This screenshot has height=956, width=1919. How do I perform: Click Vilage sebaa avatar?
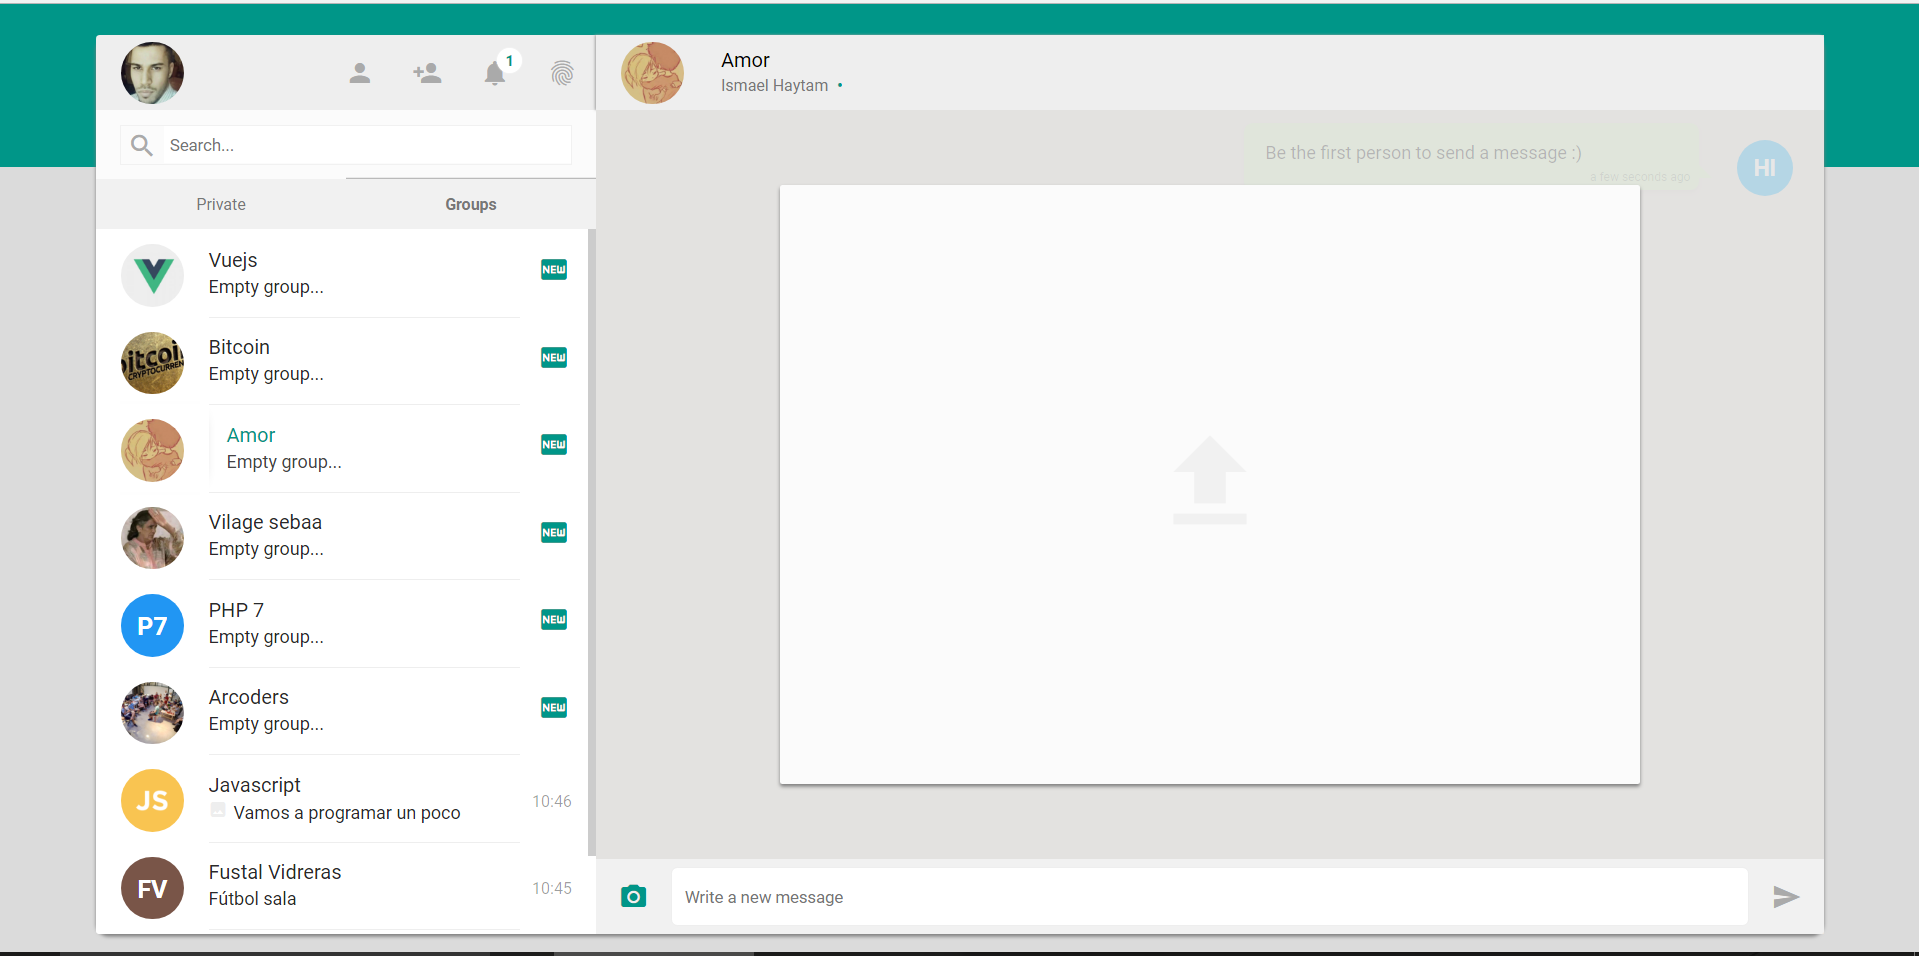pos(152,538)
